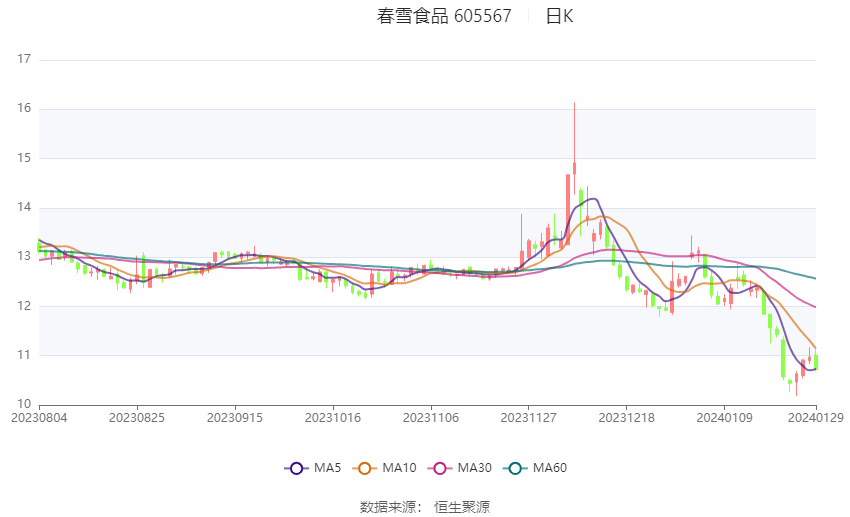The height and width of the screenshot is (517, 850).
Task: Toggle the MA30 legend series
Action: [x=460, y=468]
